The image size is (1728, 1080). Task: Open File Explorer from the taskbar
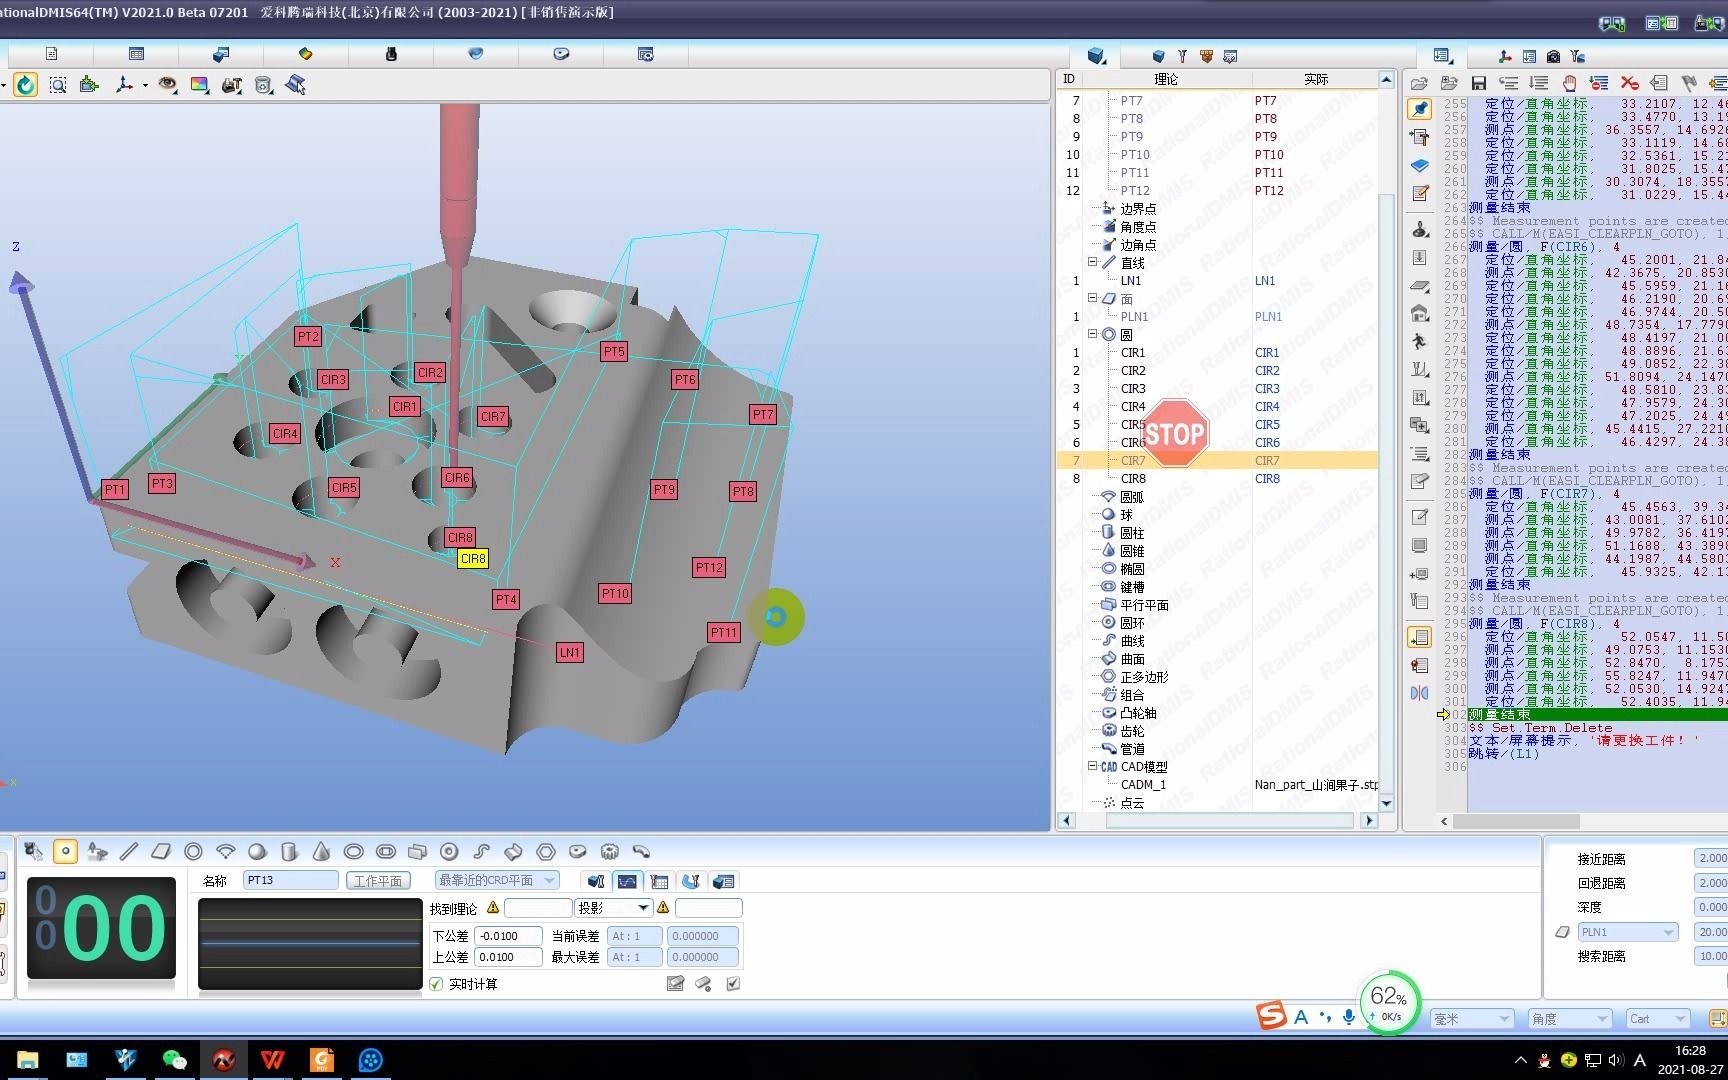(27, 1060)
